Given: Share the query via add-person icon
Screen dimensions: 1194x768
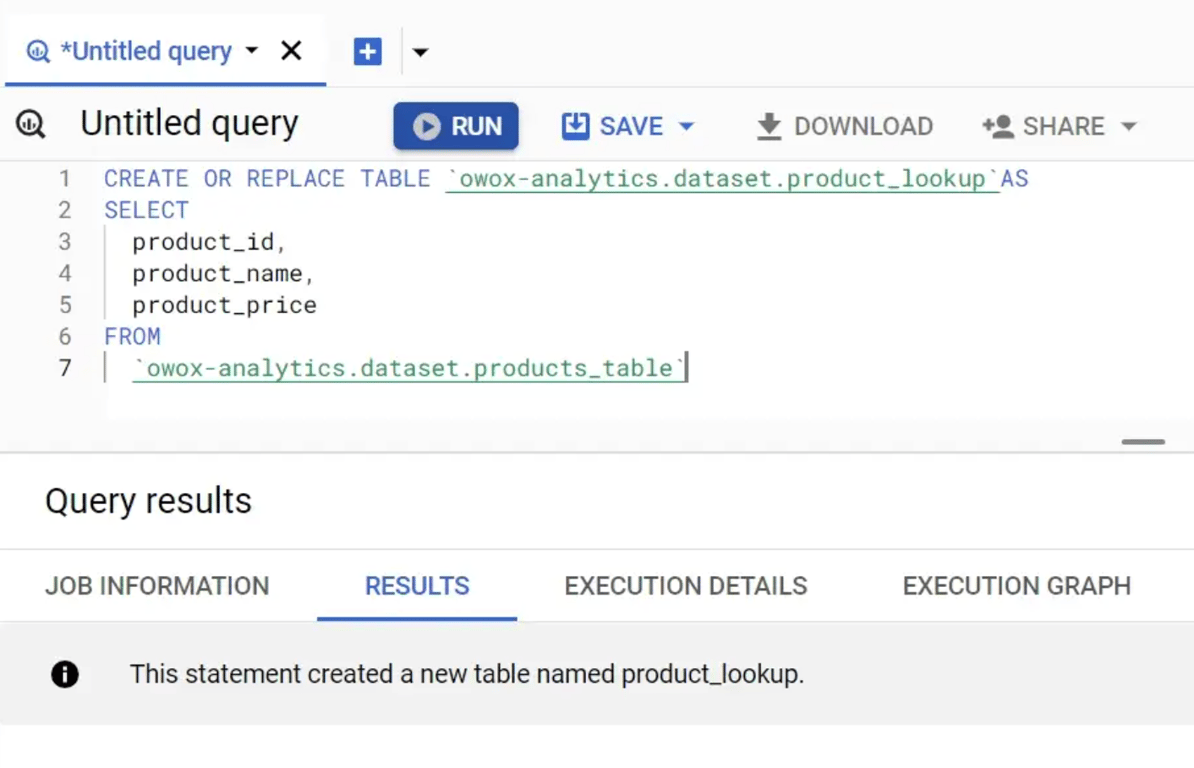Looking at the screenshot, I should pos(998,126).
